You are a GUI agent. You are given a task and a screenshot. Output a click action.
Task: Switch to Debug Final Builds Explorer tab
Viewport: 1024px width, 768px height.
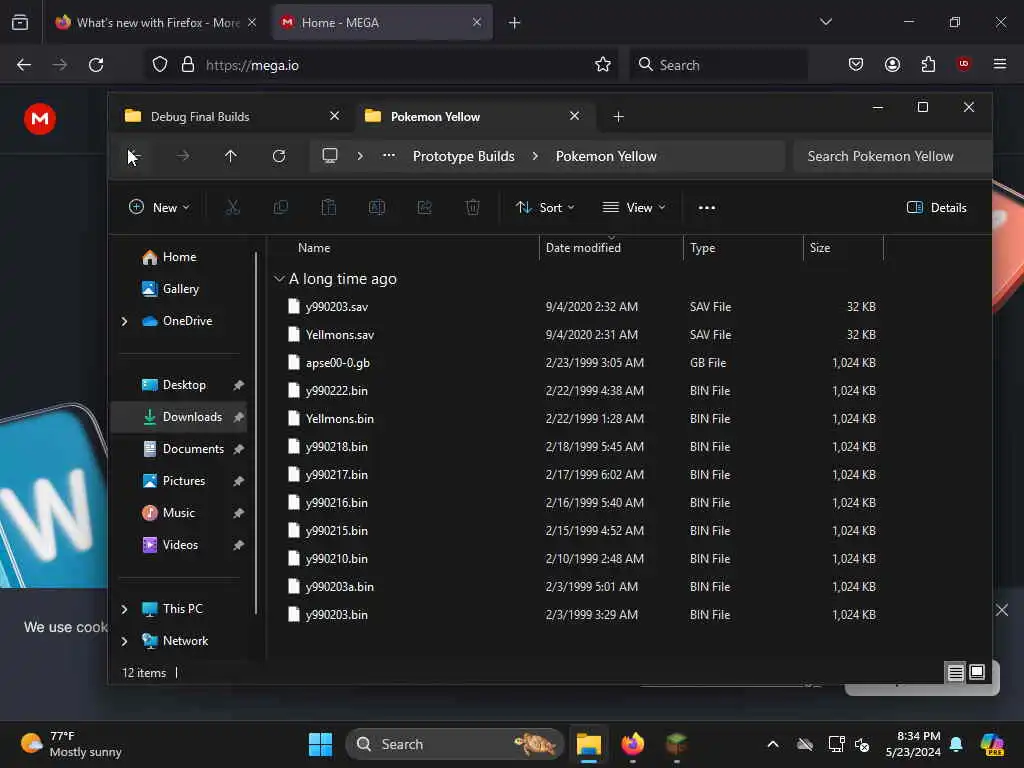(x=232, y=116)
